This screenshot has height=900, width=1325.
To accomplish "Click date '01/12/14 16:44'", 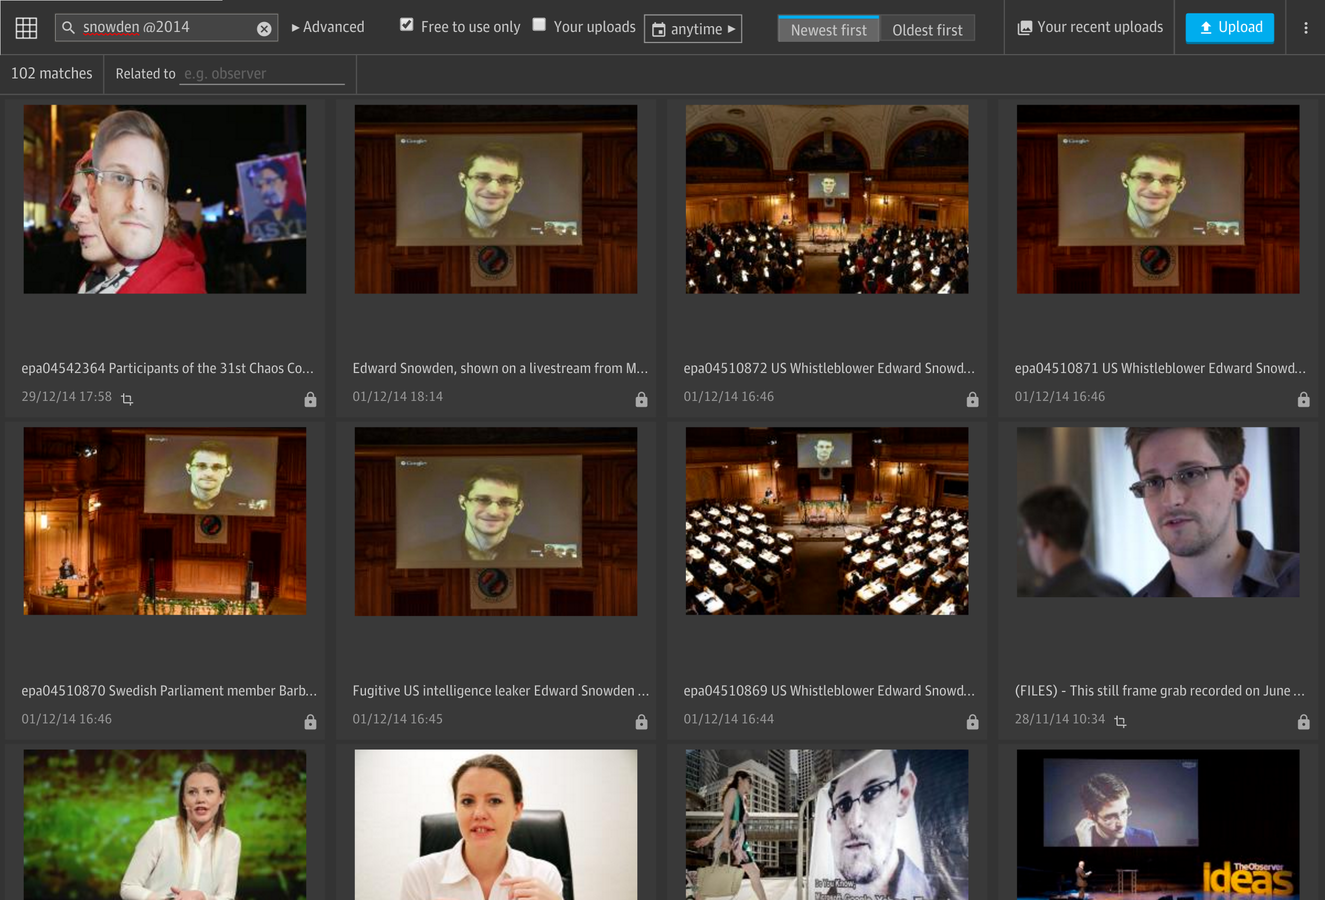I will tap(729, 719).
